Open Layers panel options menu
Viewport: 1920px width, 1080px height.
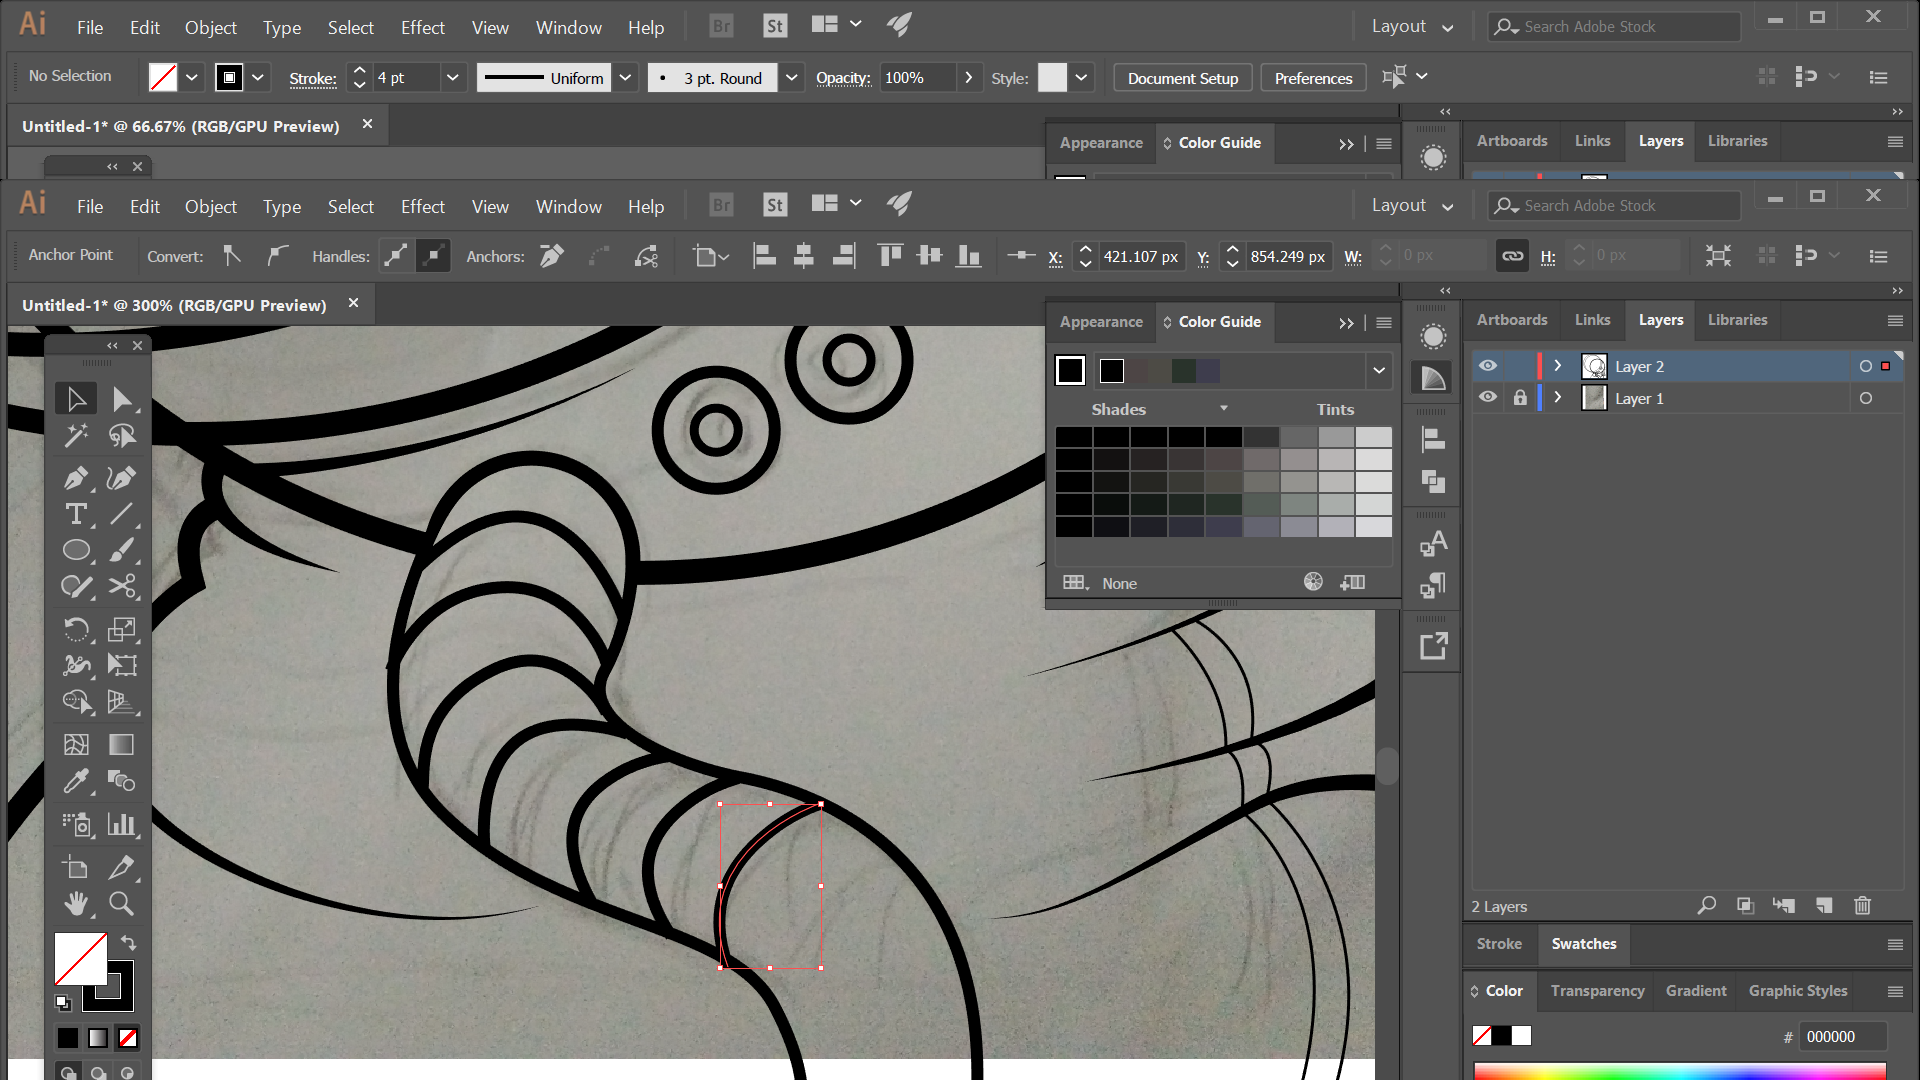[1894, 320]
